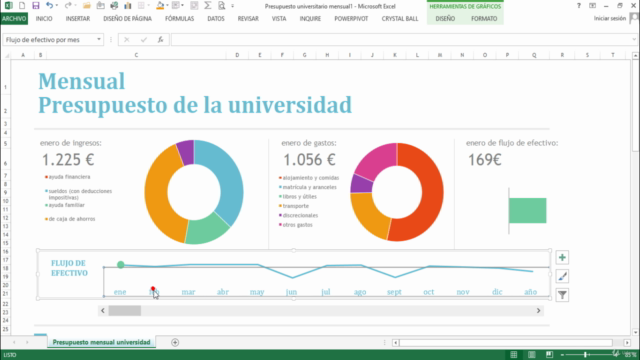Open the dropdown beside the table-style icon
This screenshot has height=360, width=640.
tap(182, 6)
